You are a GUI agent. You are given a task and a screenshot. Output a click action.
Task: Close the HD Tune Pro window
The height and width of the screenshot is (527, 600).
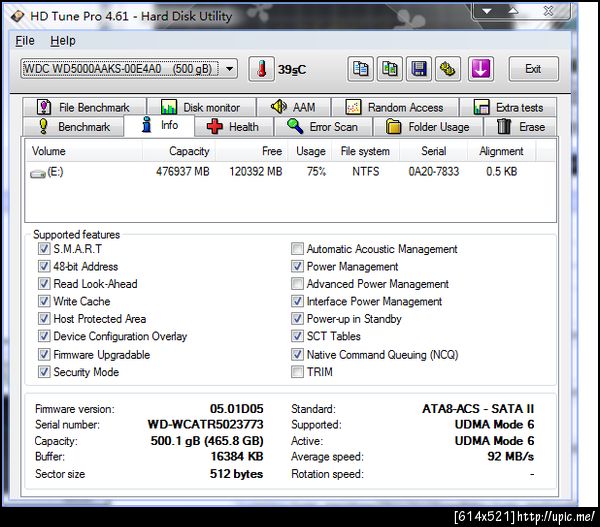[548, 11]
